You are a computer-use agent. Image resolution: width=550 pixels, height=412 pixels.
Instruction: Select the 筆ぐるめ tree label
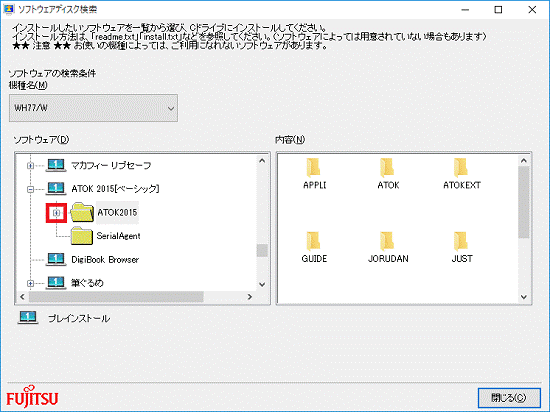click(x=87, y=283)
